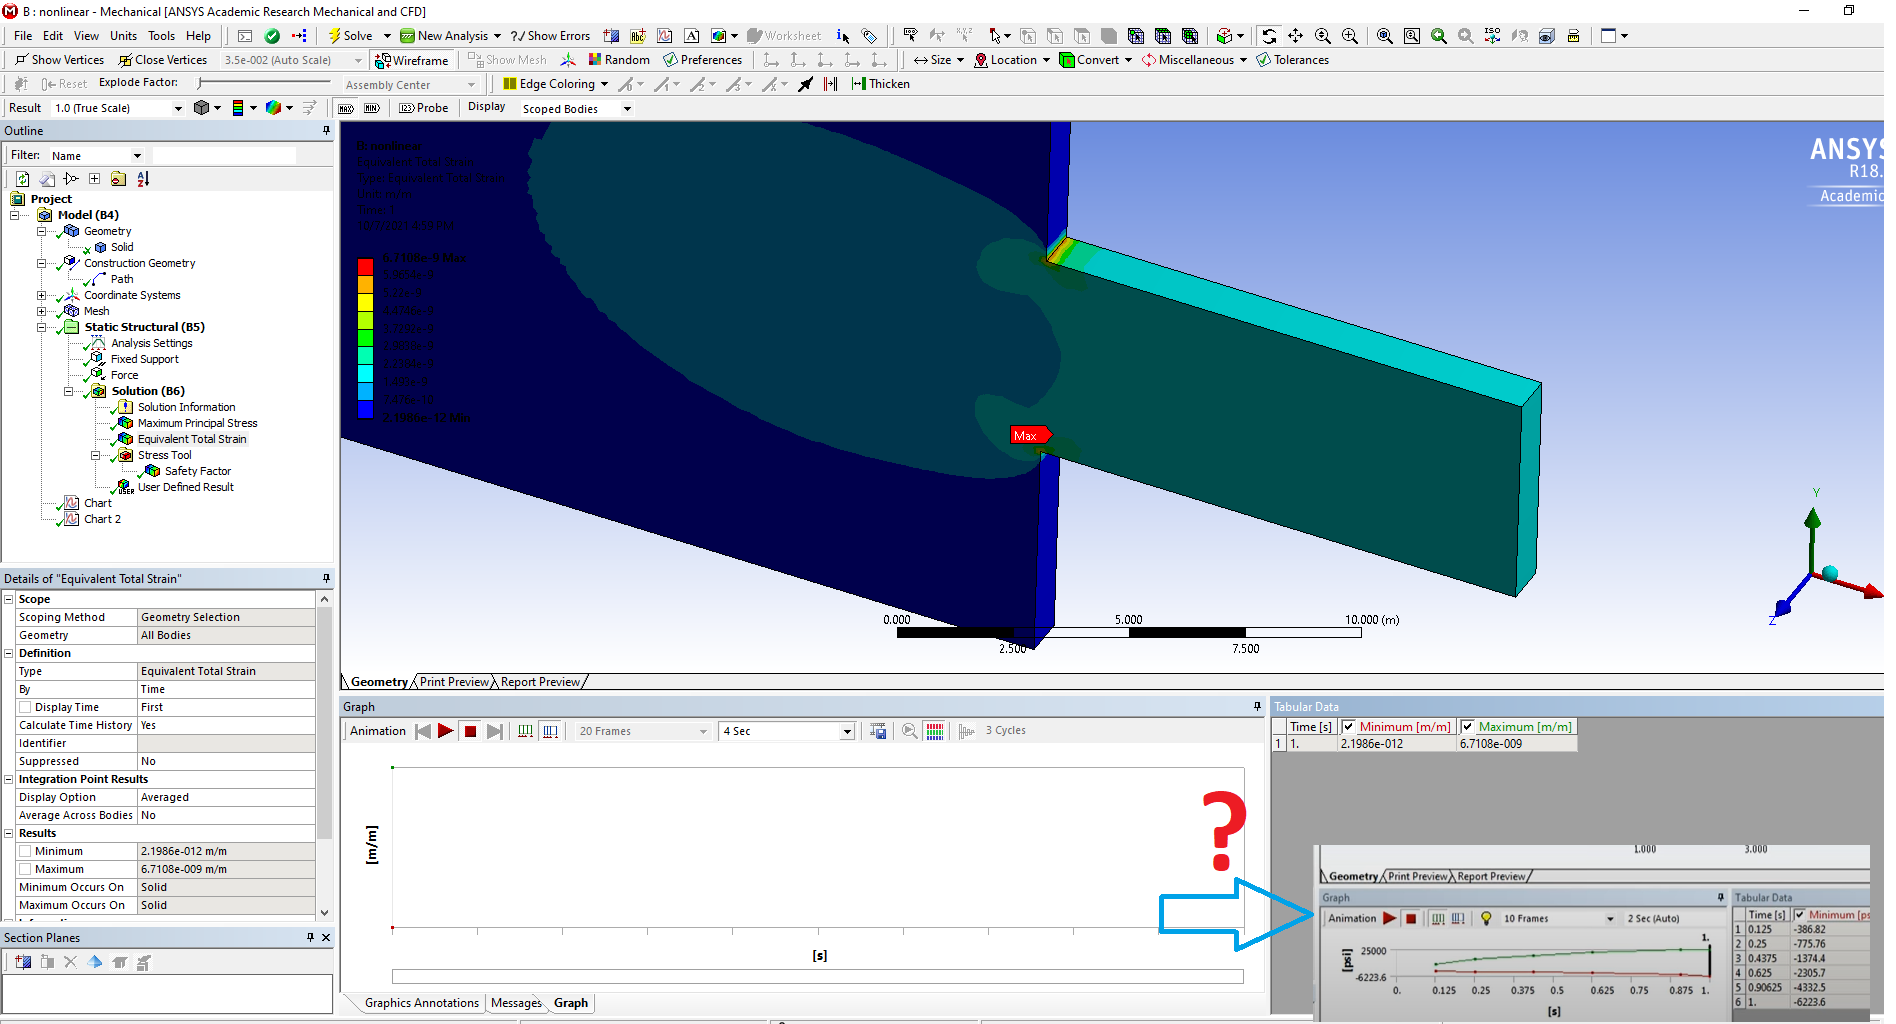This screenshot has height=1024, width=1896.
Task: Click Sort outline tree icon
Action: 143,179
